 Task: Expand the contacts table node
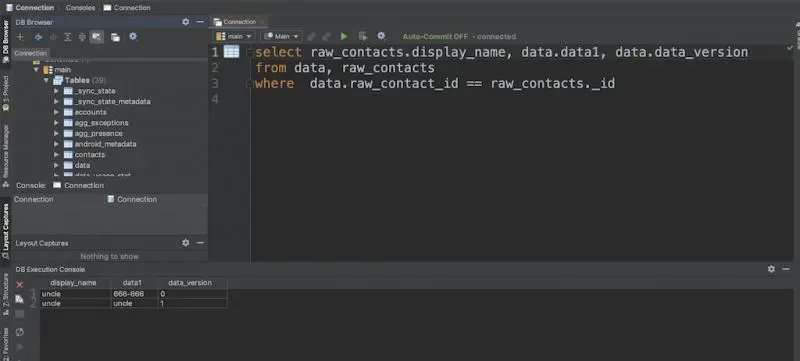click(x=56, y=154)
